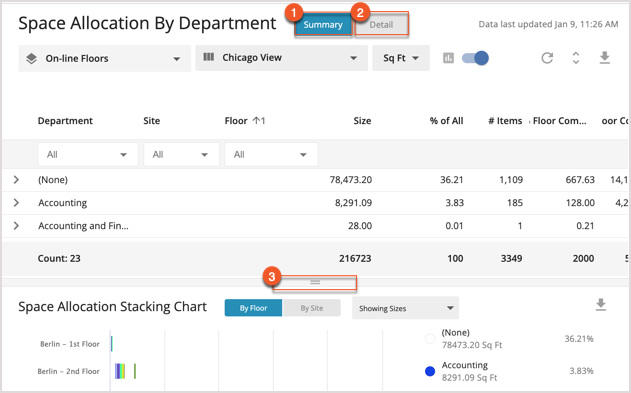Click the Berlin – 2nd Floor label

coord(68,371)
